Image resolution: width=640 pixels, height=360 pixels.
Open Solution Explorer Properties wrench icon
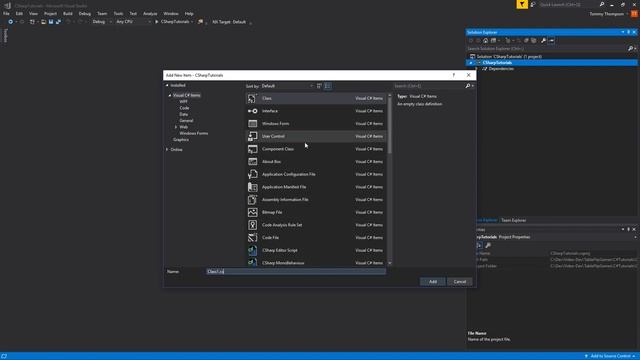coord(543,40)
